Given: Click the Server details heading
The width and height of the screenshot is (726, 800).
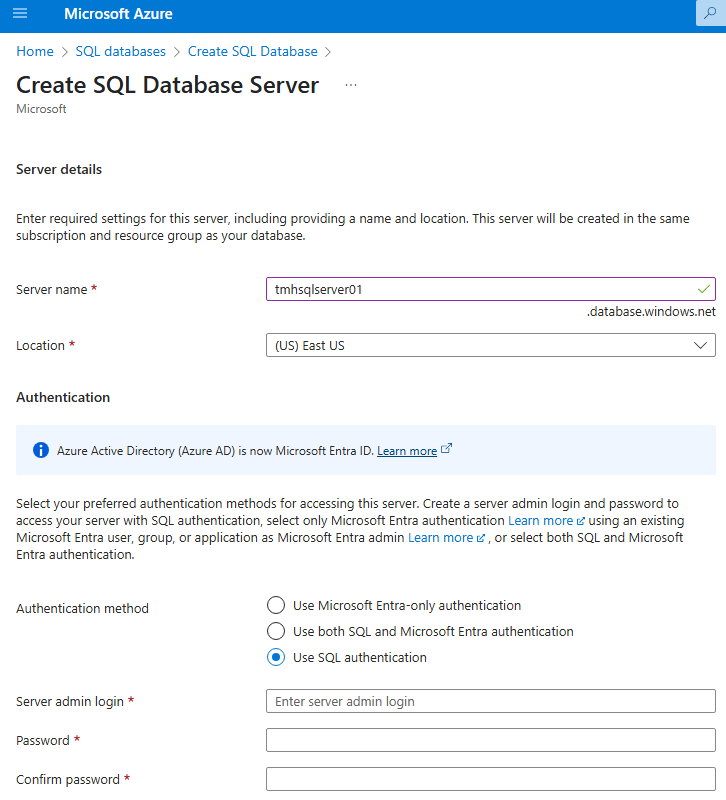Looking at the screenshot, I should click(59, 169).
